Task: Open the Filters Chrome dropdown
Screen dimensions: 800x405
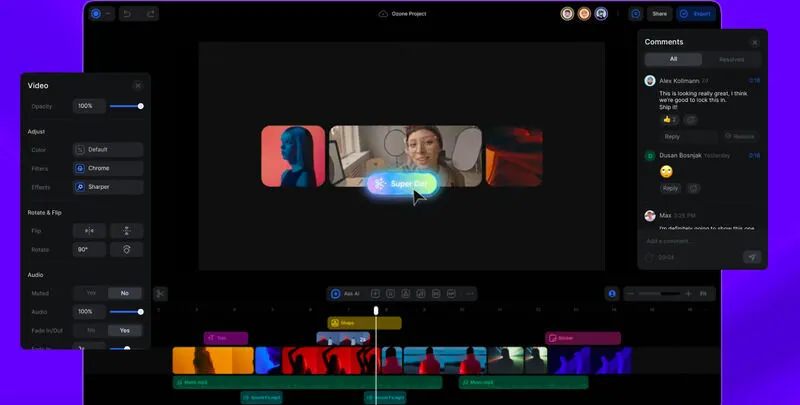Action: tap(108, 168)
